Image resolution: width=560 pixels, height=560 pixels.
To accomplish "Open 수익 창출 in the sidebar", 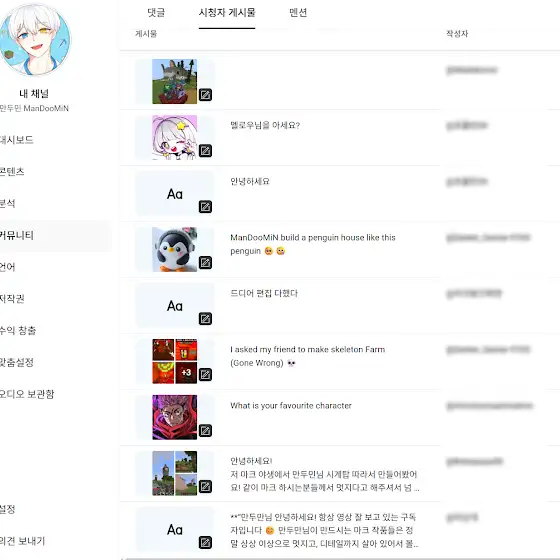I will pyautogui.click(x=18, y=330).
